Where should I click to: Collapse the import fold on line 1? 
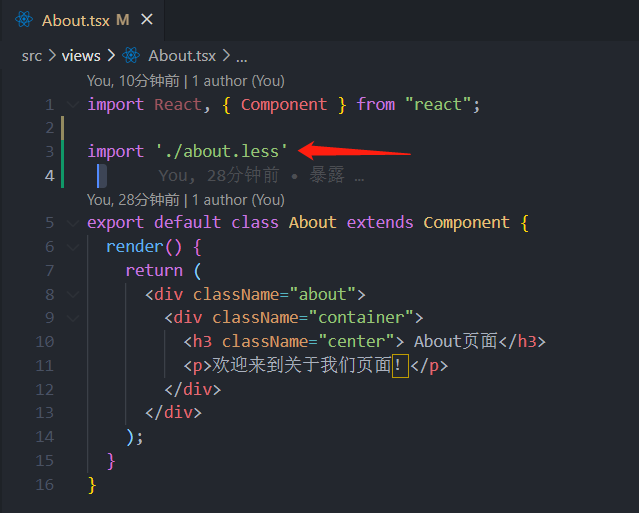pyautogui.click(x=73, y=105)
